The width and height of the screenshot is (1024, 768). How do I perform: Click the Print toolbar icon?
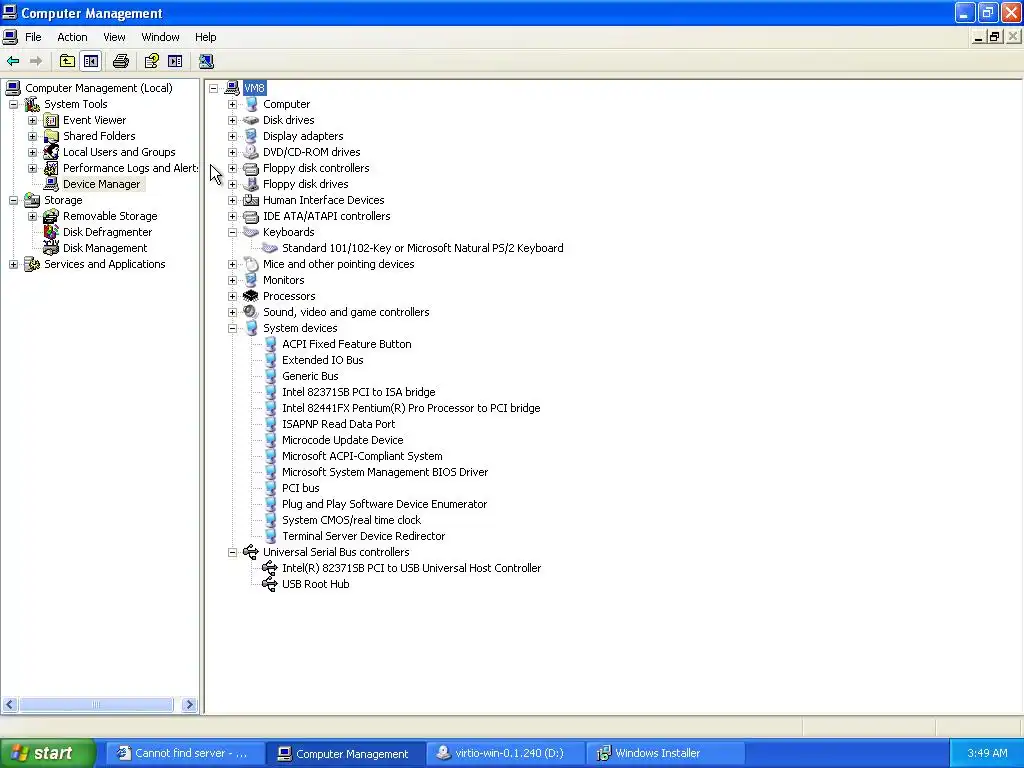[121, 61]
